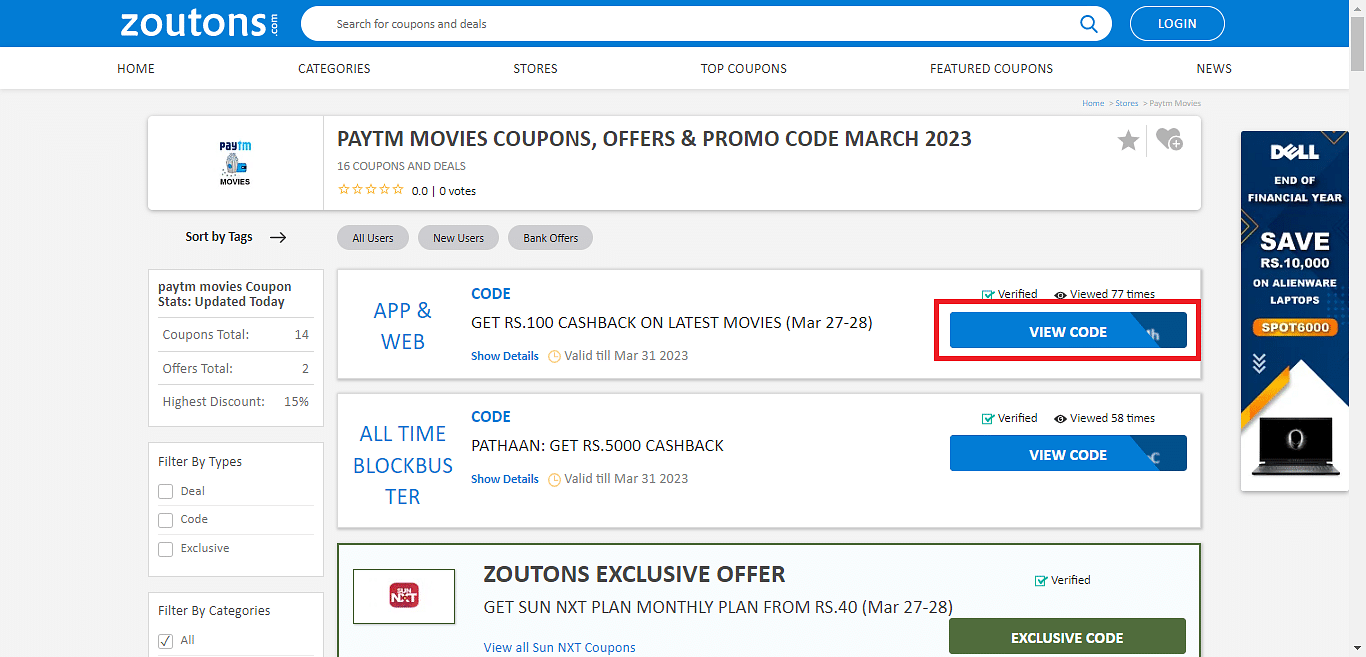
Task: Click the EXCLUSIVE CODE button
Action: (x=1067, y=638)
